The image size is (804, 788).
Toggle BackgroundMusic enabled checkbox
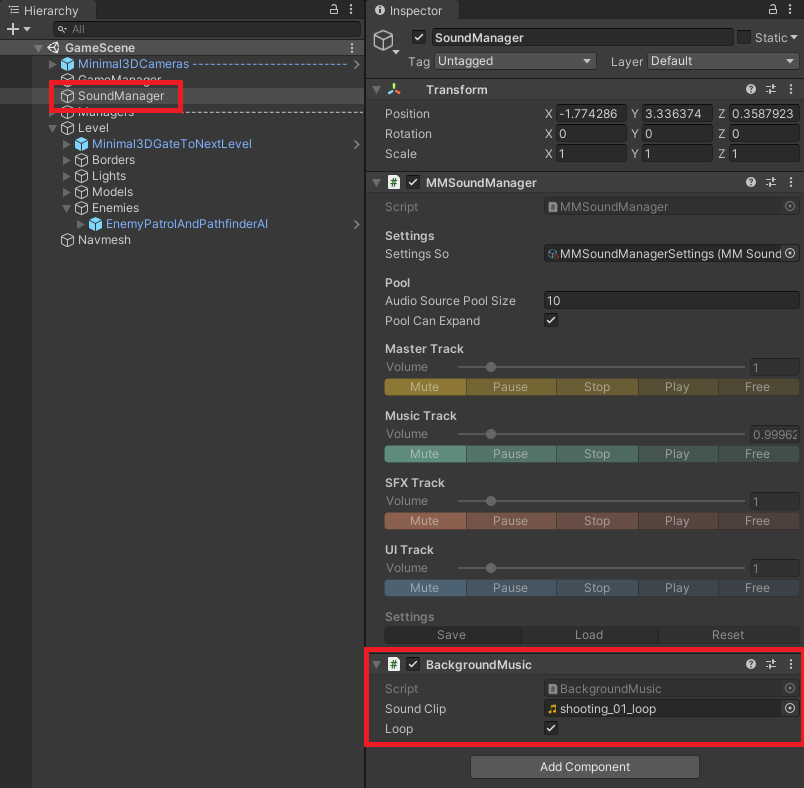[413, 664]
